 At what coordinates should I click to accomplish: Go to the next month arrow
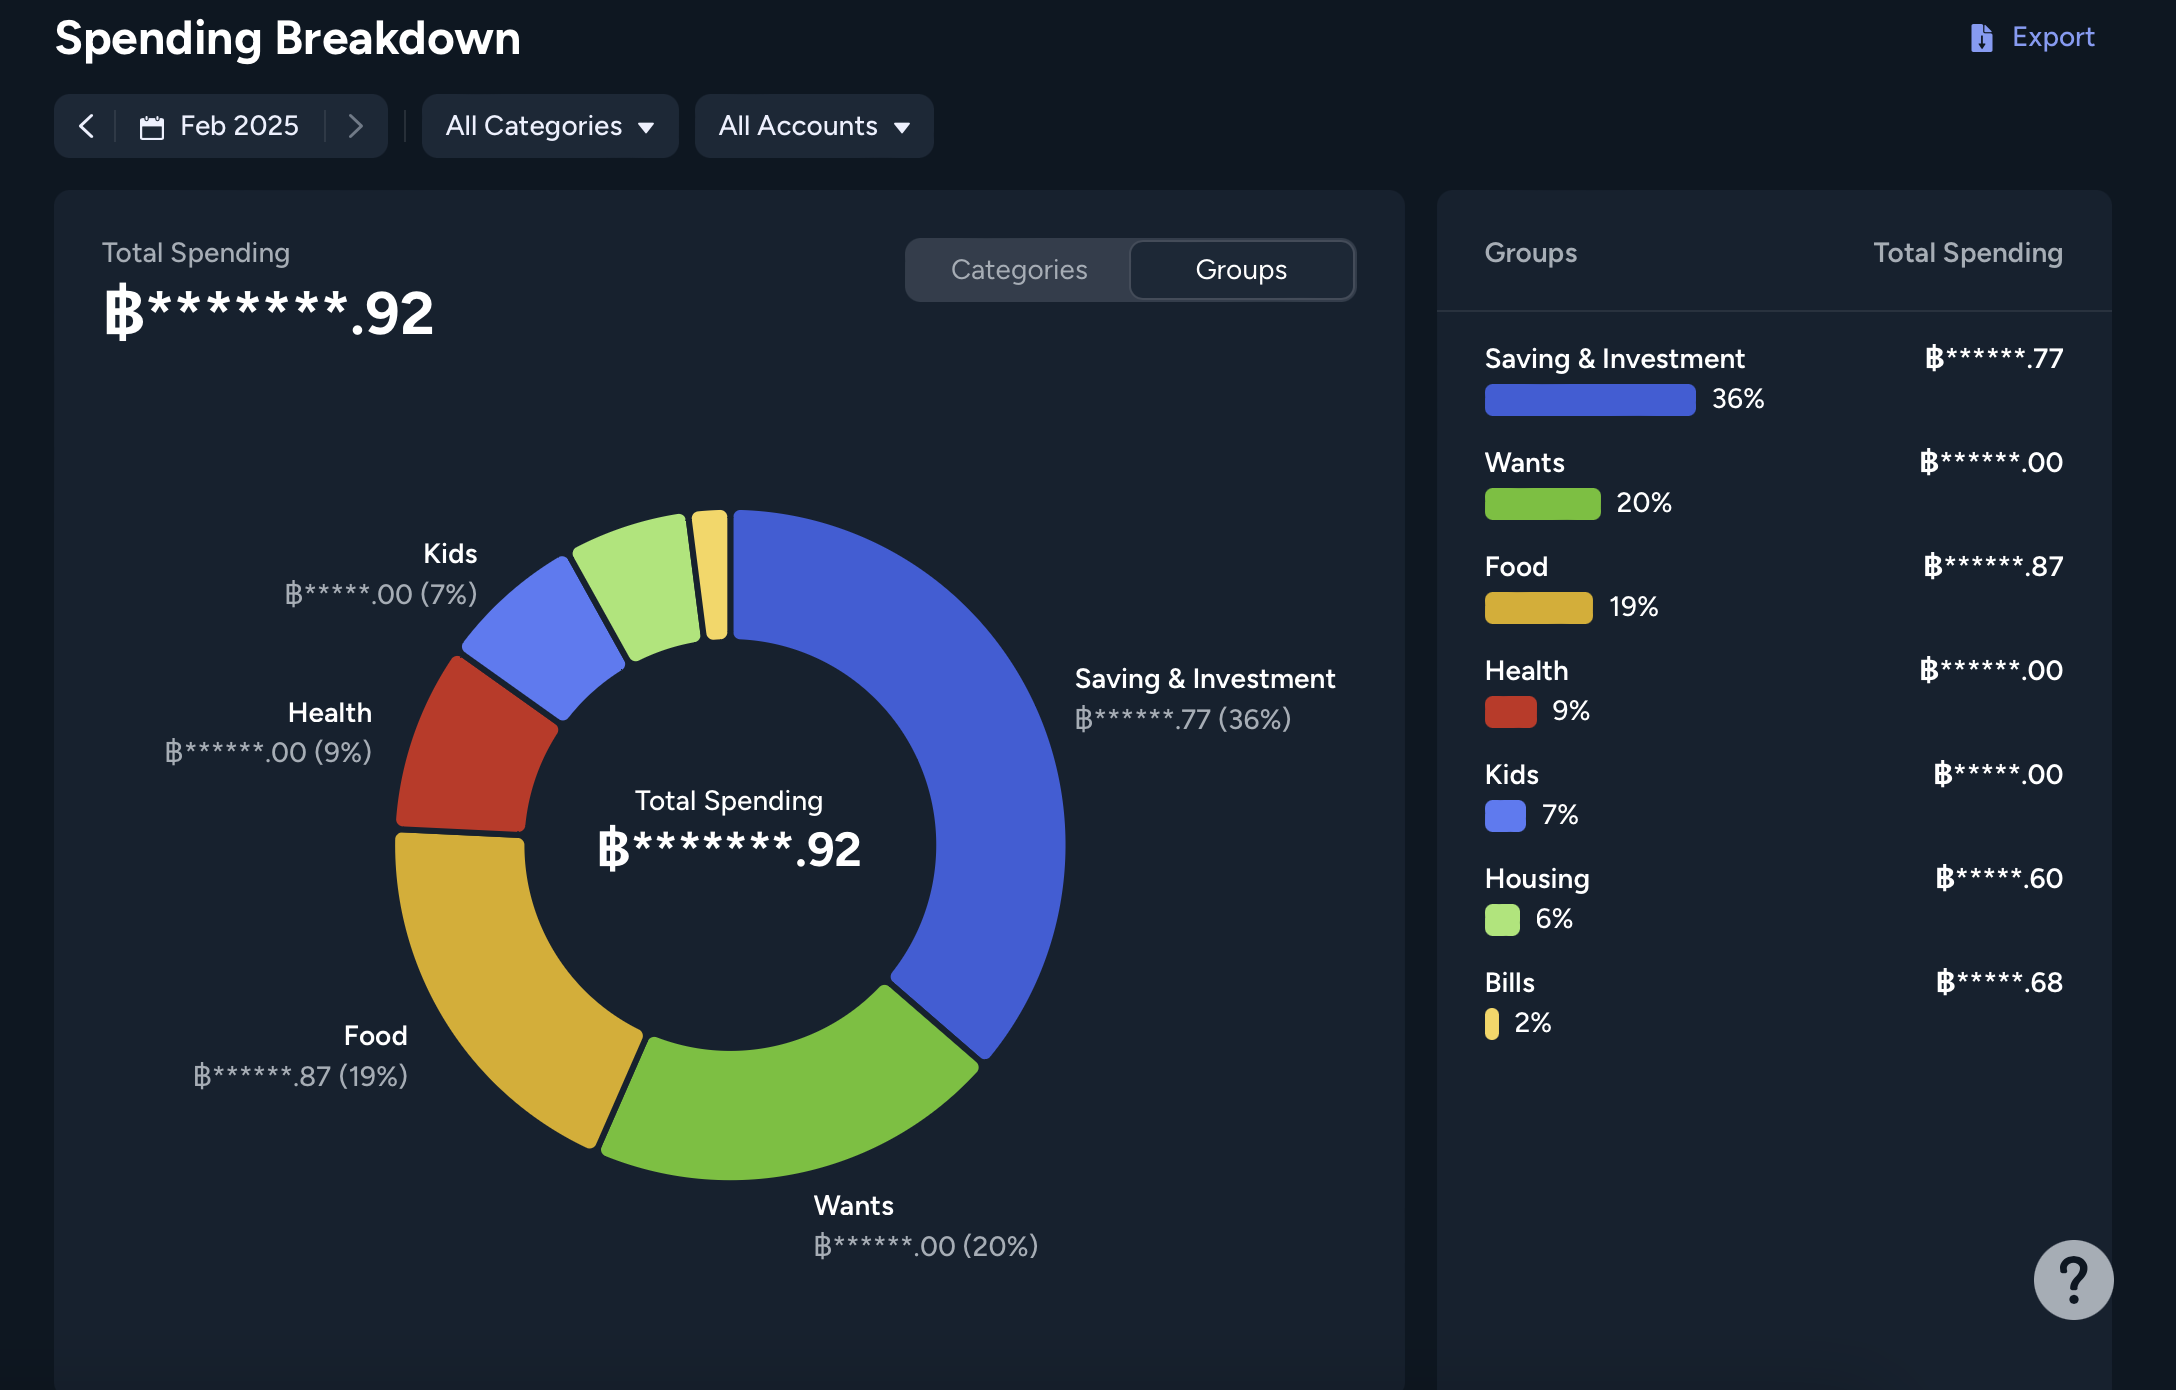pyautogui.click(x=355, y=126)
